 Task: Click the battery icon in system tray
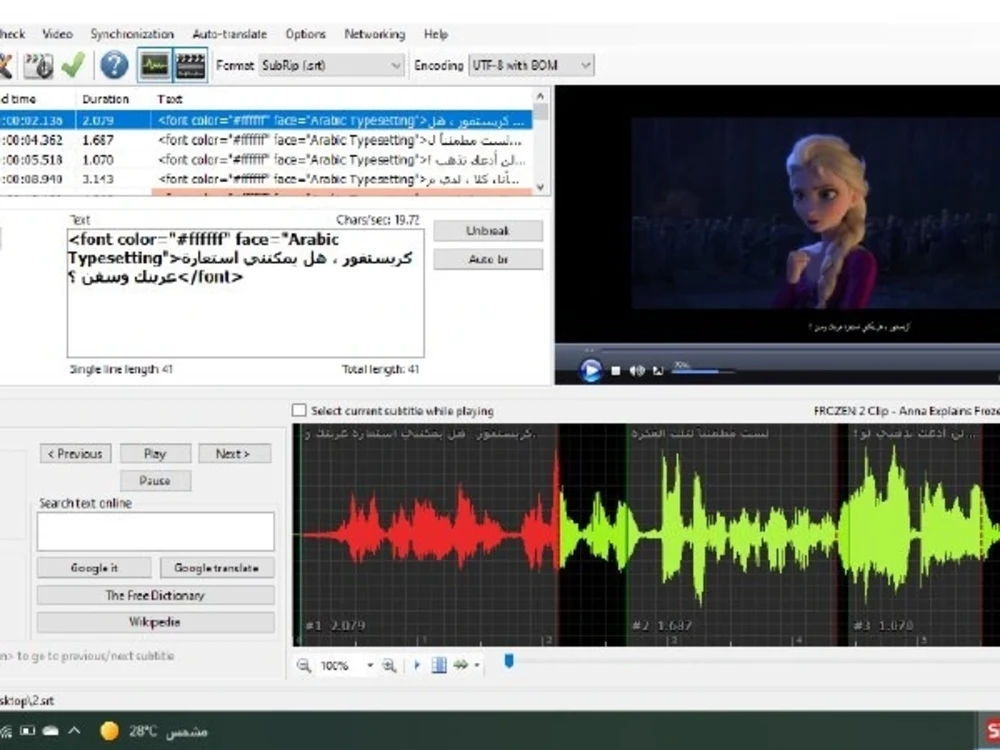pos(27,731)
